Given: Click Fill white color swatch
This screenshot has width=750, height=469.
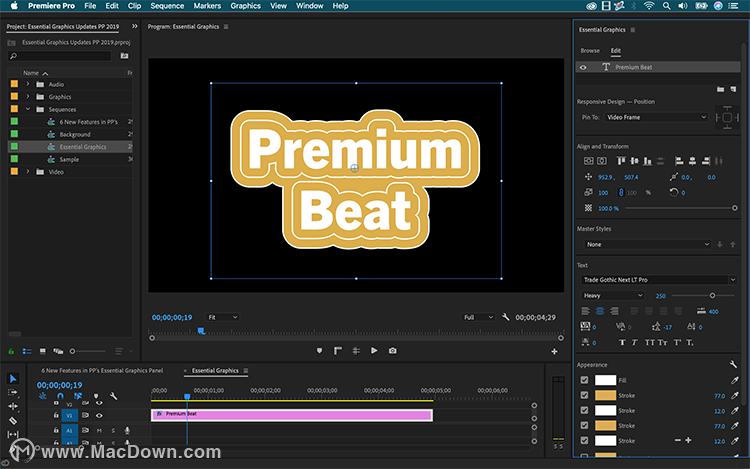Looking at the screenshot, I should click(605, 380).
